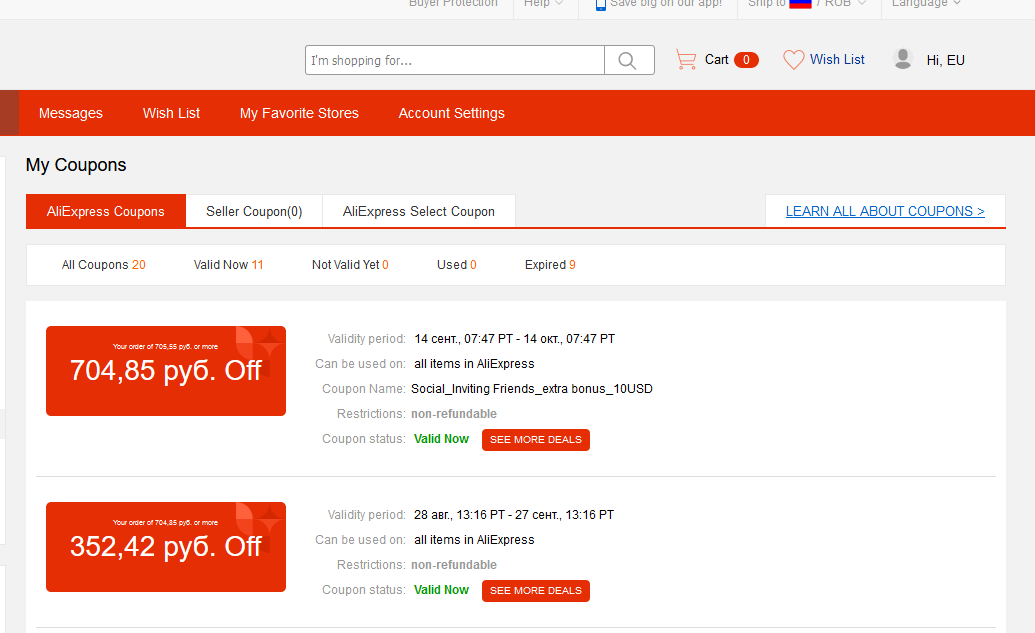Click the magnifying glass search icon
Image resolution: width=1035 pixels, height=633 pixels.
(x=628, y=61)
